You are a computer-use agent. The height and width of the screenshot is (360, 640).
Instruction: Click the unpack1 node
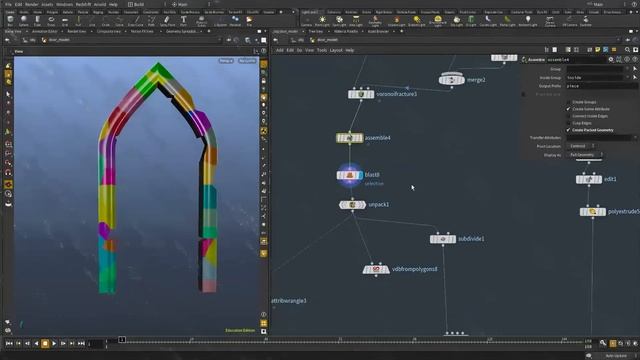click(352, 205)
